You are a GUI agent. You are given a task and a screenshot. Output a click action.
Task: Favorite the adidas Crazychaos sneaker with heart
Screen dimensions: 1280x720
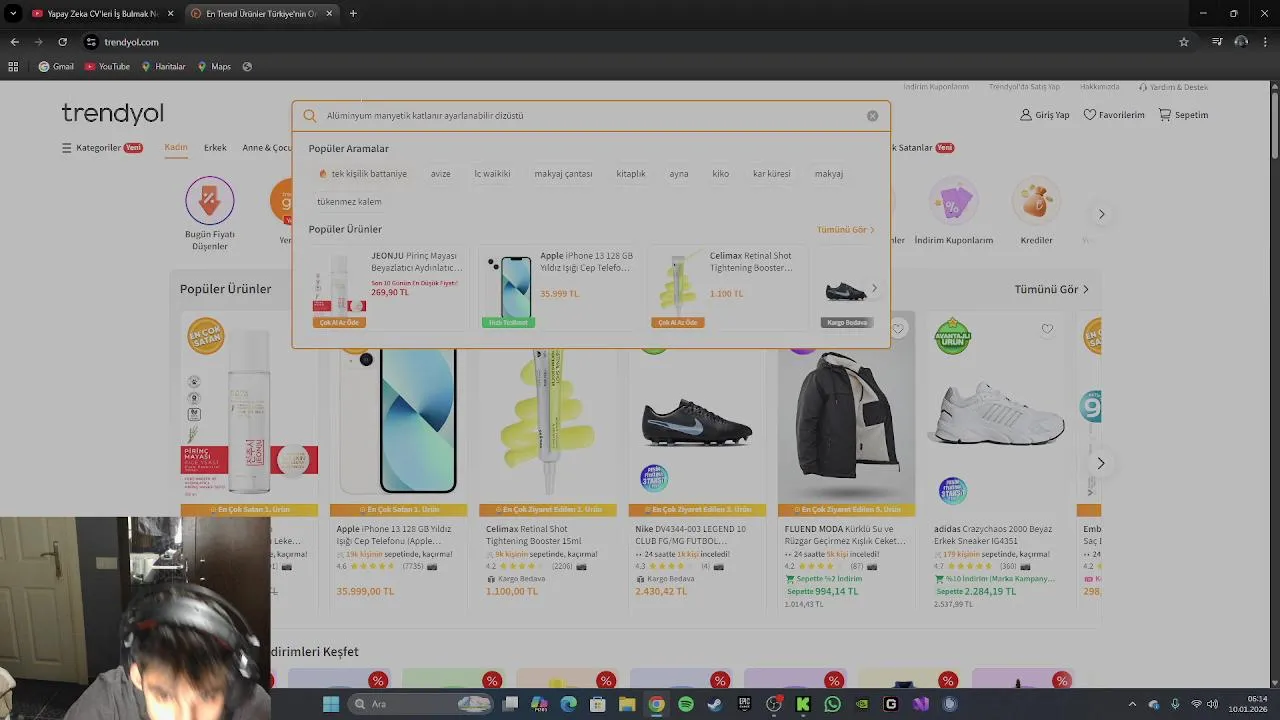(x=1047, y=329)
